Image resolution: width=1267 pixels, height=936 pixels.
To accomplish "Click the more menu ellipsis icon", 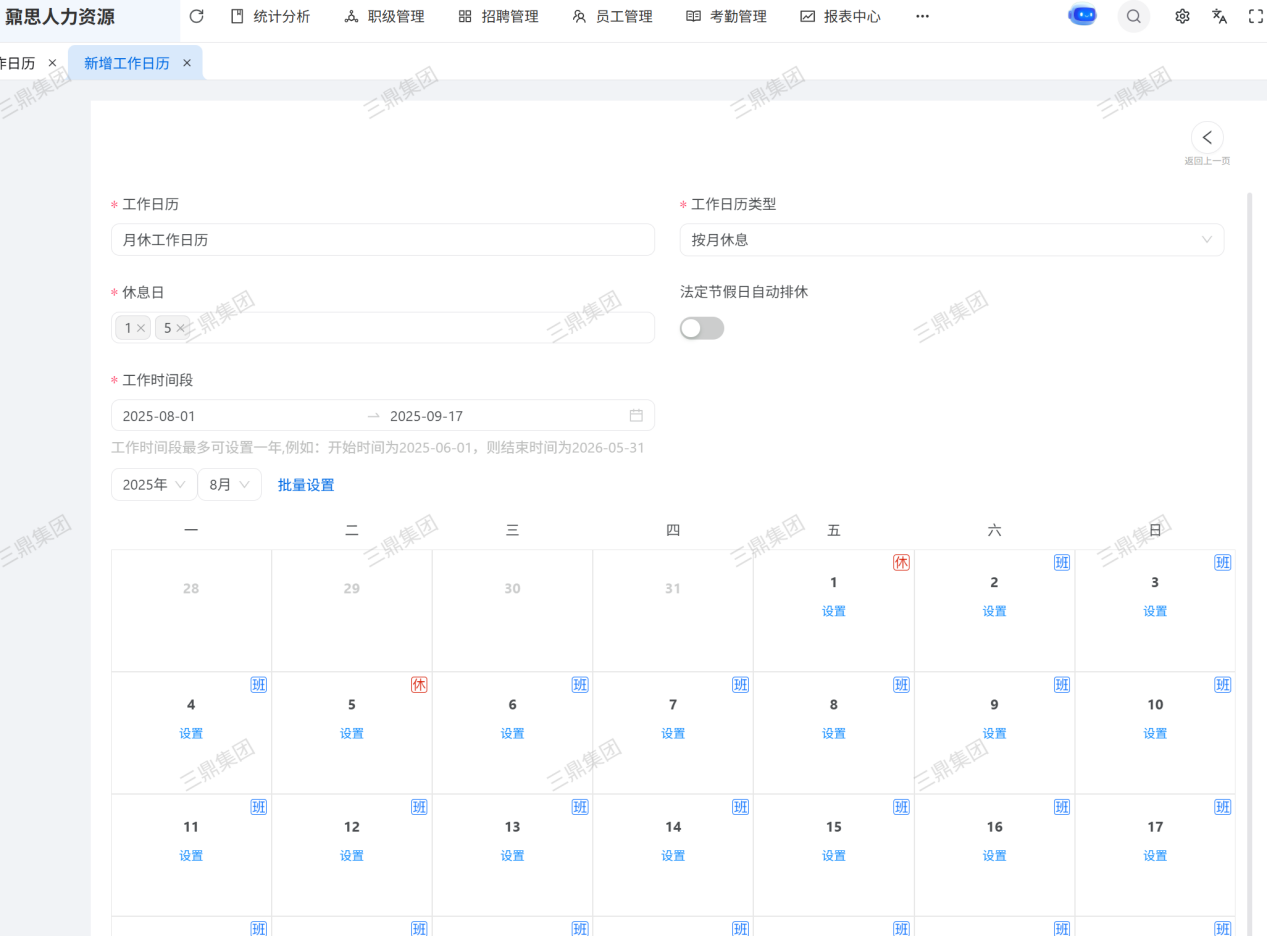I will (922, 16).
